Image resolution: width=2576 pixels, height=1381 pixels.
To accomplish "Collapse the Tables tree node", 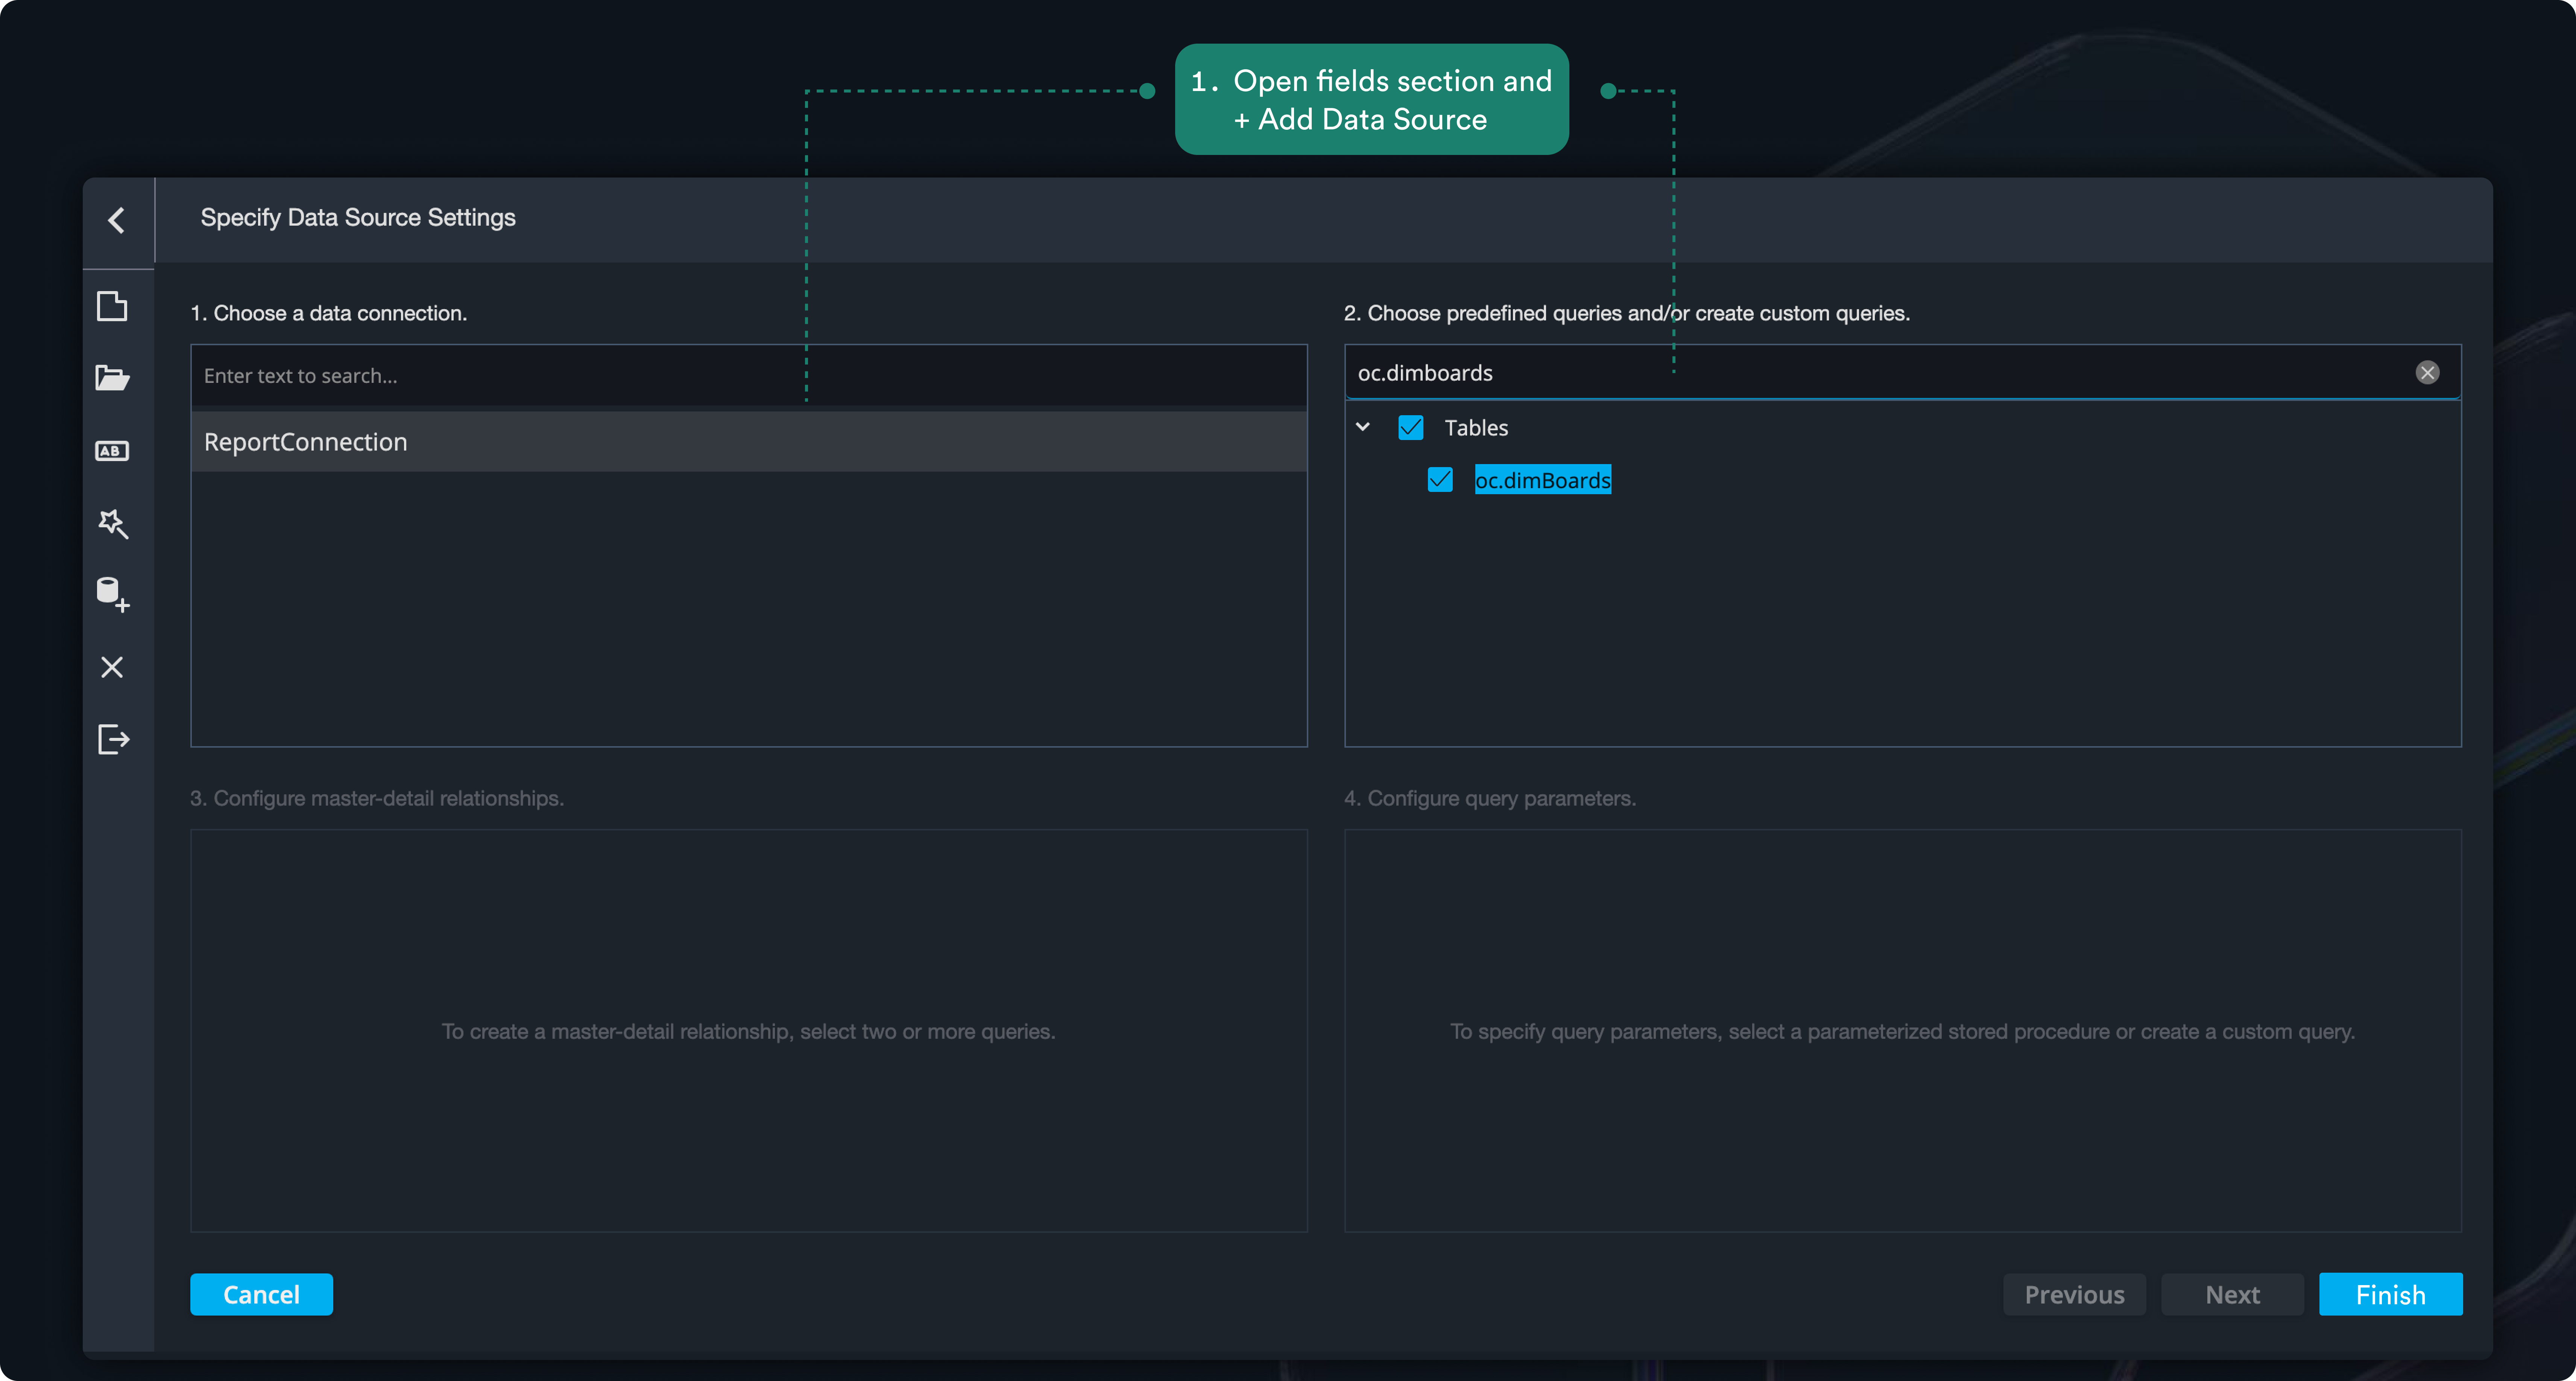I will [1362, 427].
